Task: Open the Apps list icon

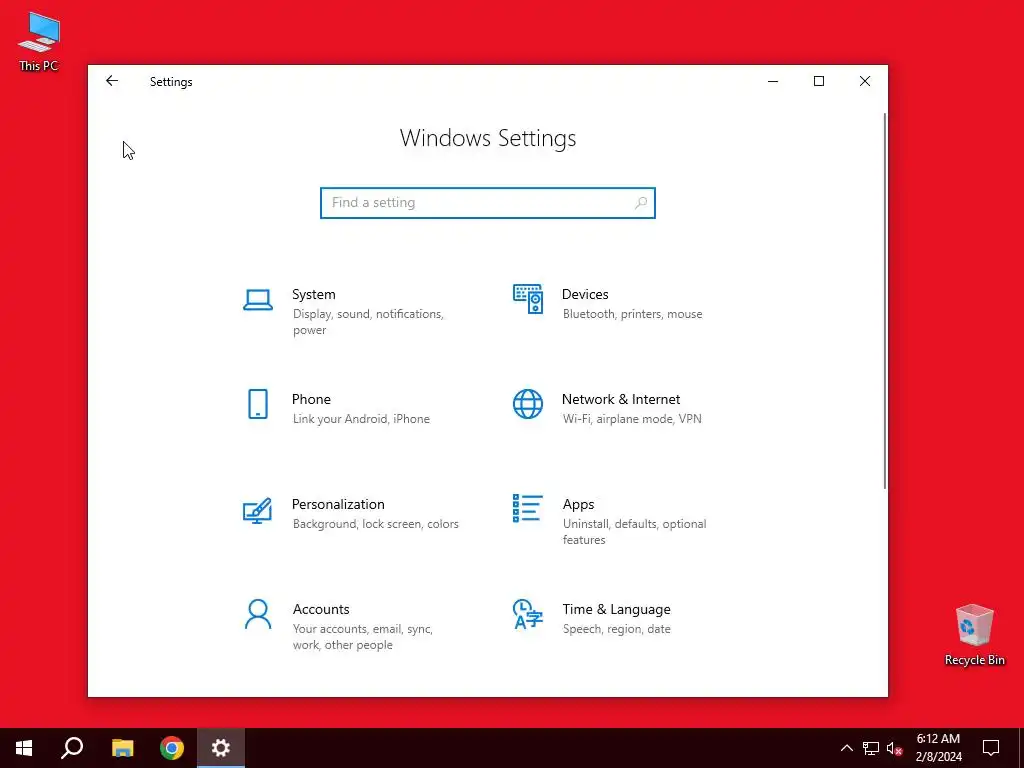Action: tap(528, 508)
